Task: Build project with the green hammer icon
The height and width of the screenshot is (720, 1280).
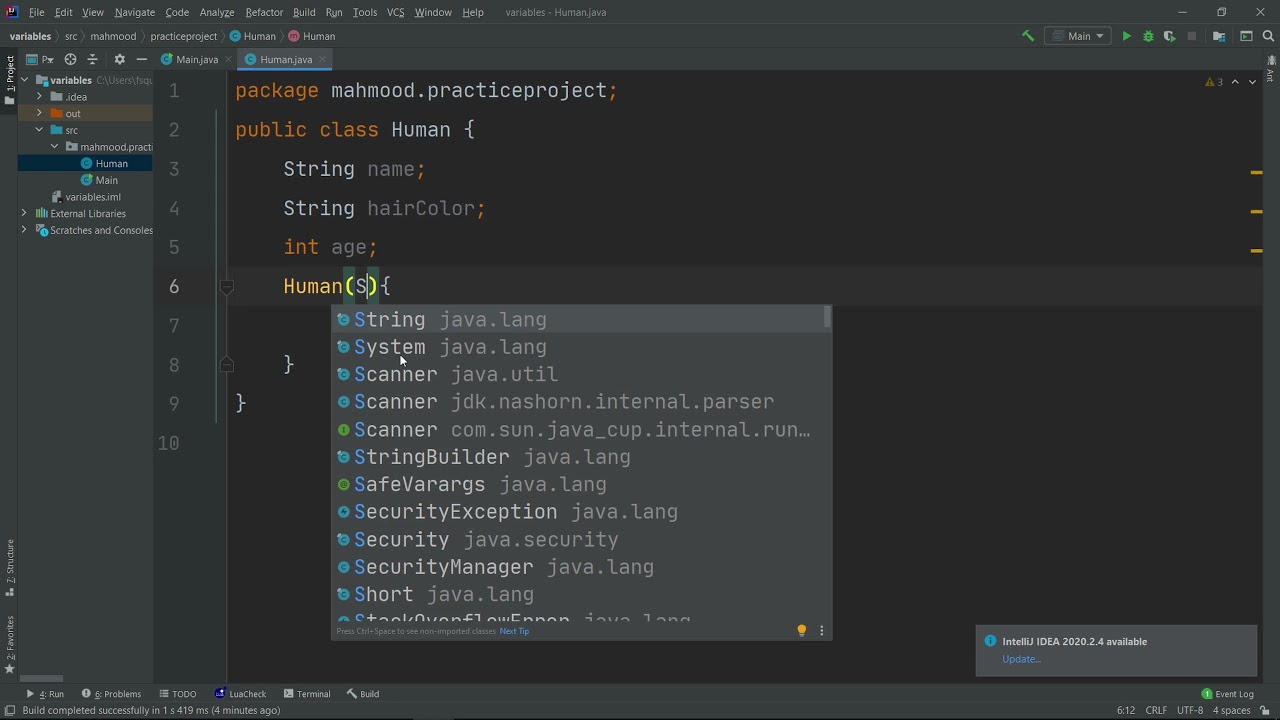Action: tap(1027, 36)
